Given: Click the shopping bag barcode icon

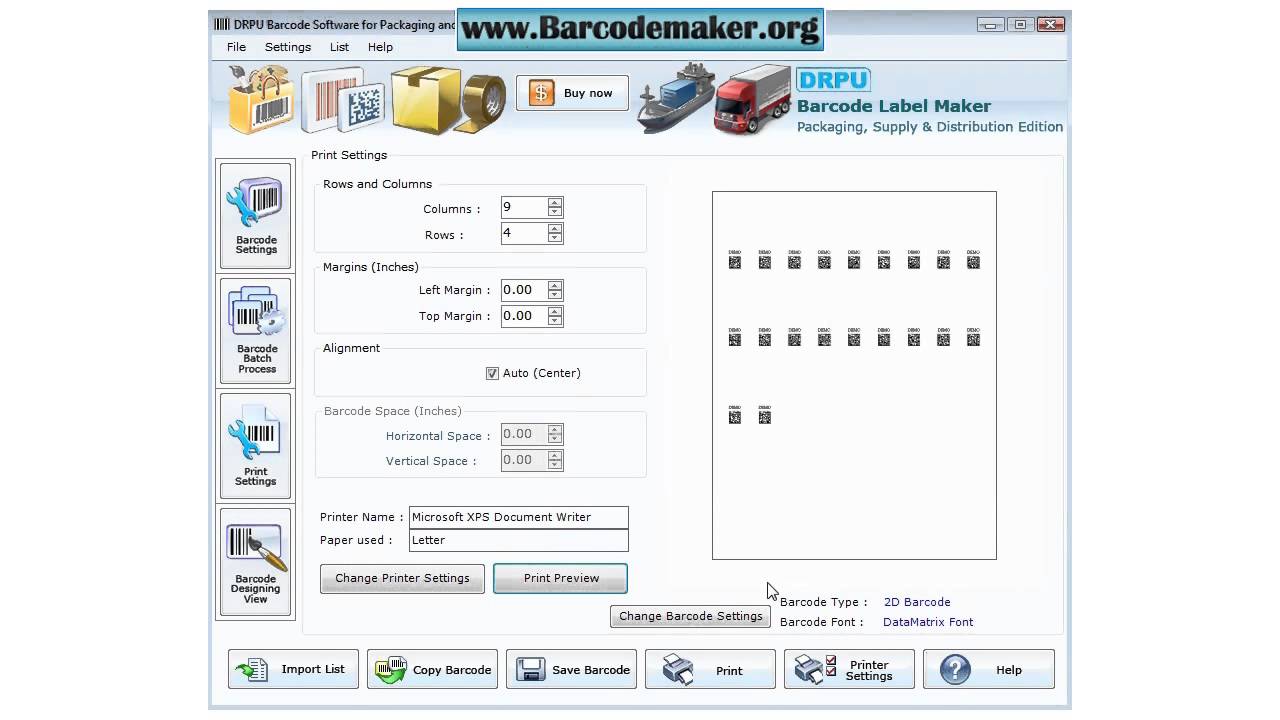Looking at the screenshot, I should (x=261, y=100).
